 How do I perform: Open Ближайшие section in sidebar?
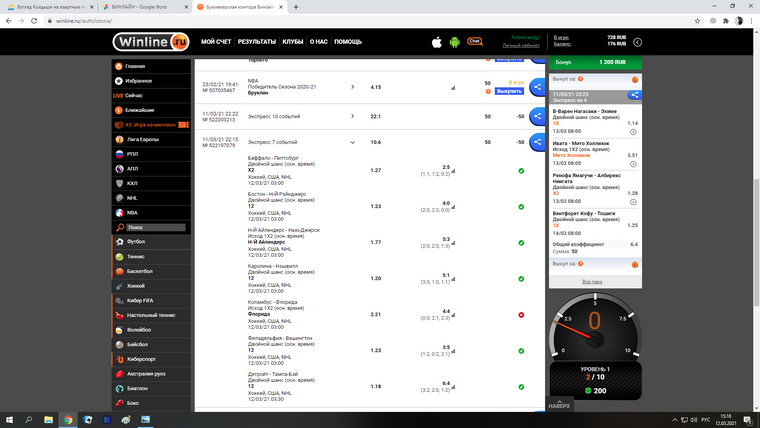151,110
